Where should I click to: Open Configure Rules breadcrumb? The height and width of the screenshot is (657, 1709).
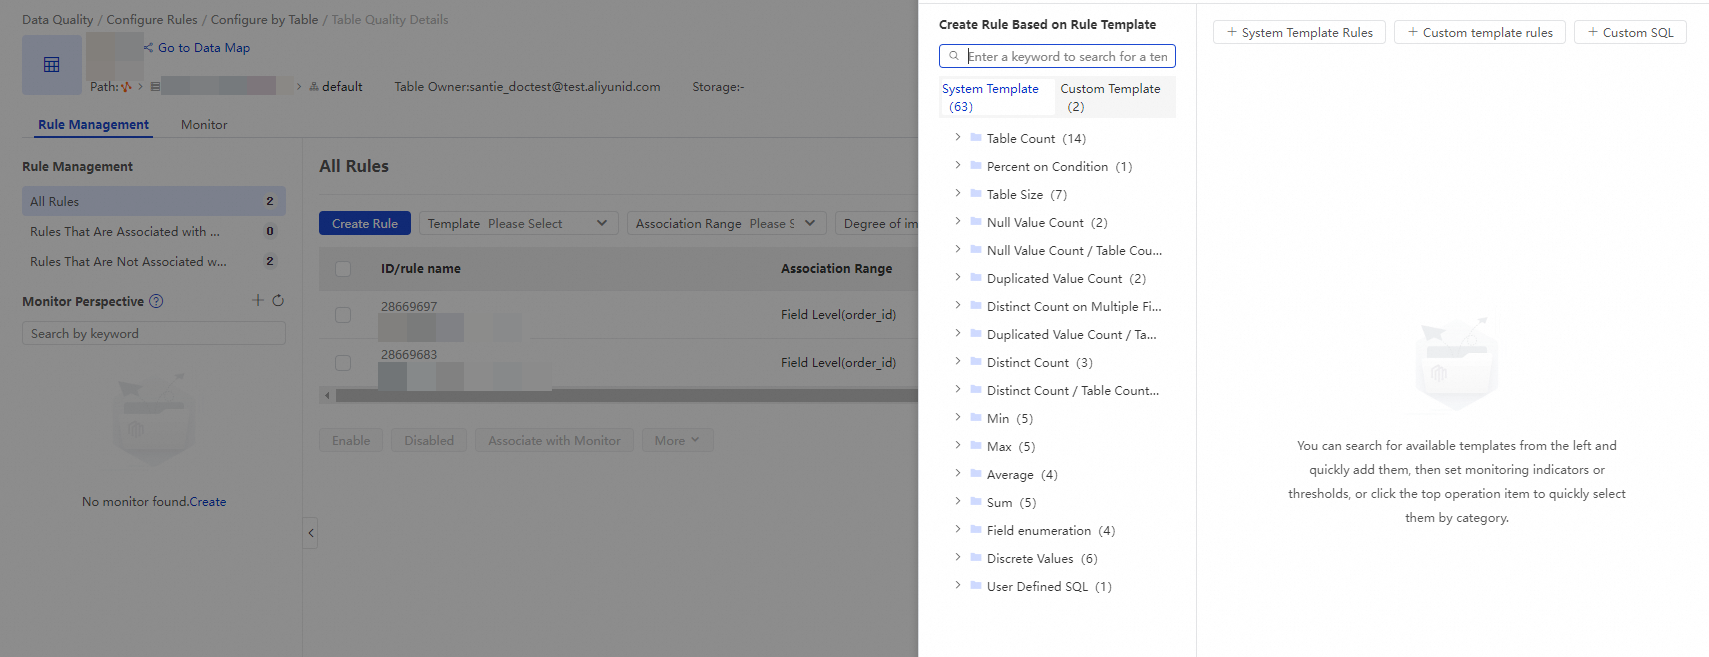click(152, 19)
